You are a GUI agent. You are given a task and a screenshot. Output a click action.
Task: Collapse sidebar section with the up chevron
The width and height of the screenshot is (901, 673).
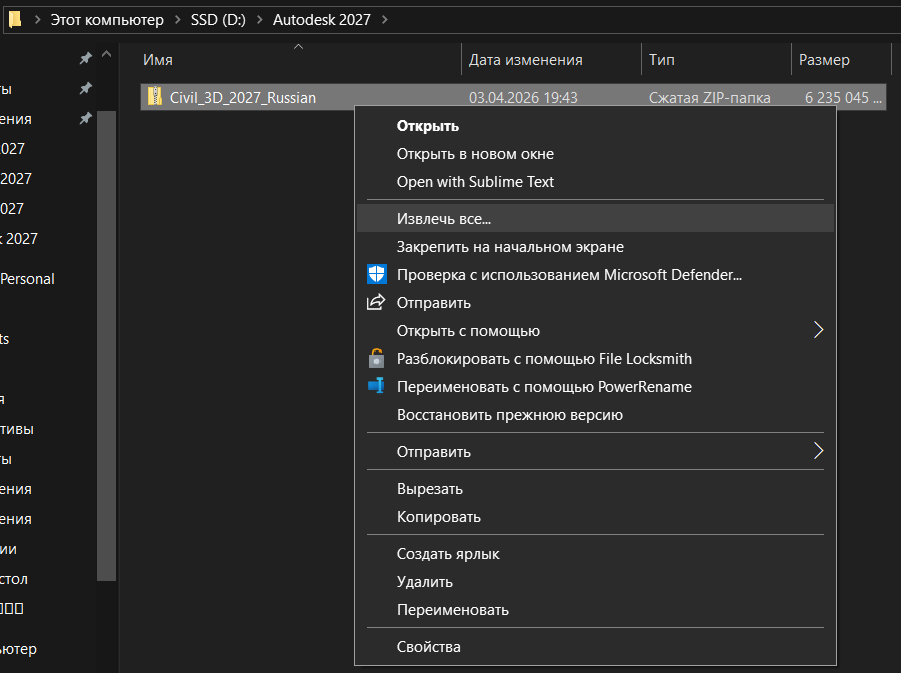(x=106, y=55)
